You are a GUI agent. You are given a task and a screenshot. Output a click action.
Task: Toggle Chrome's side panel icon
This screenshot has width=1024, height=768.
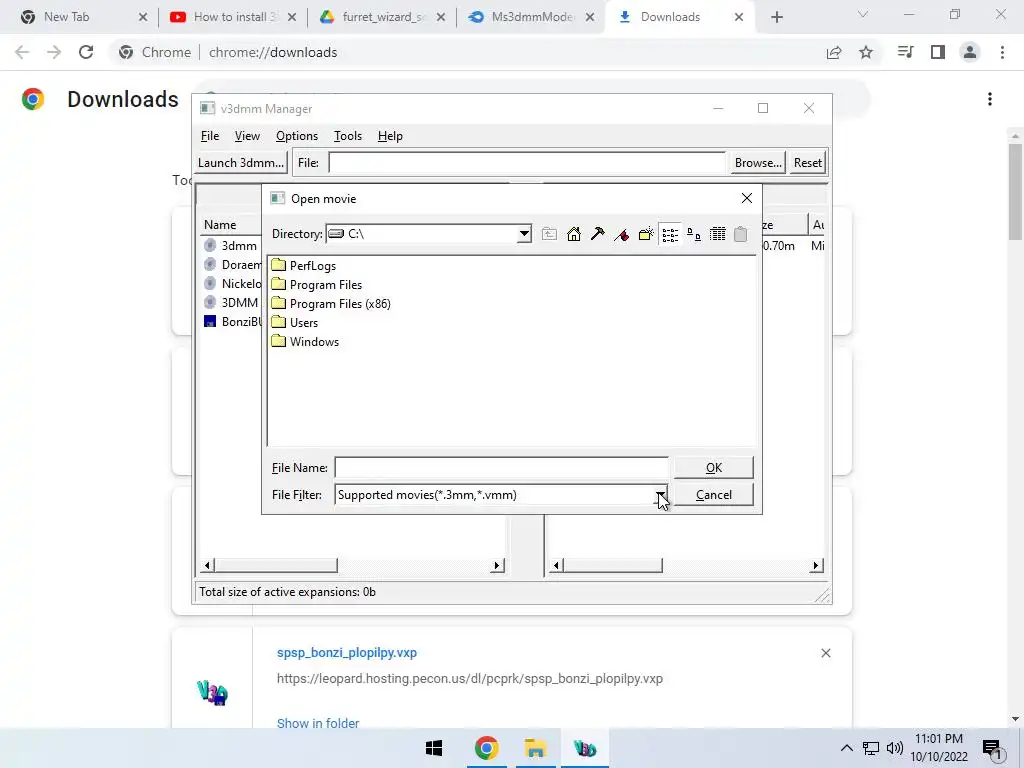tap(938, 52)
